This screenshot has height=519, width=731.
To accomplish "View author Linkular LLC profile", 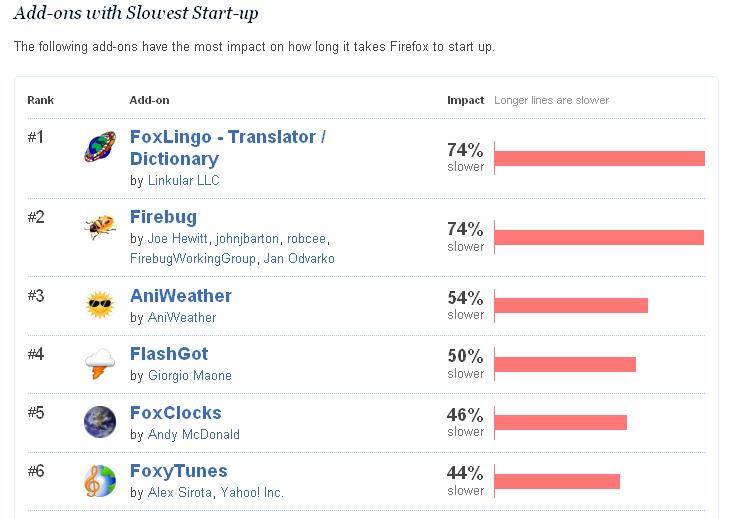I will pyautogui.click(x=183, y=181).
